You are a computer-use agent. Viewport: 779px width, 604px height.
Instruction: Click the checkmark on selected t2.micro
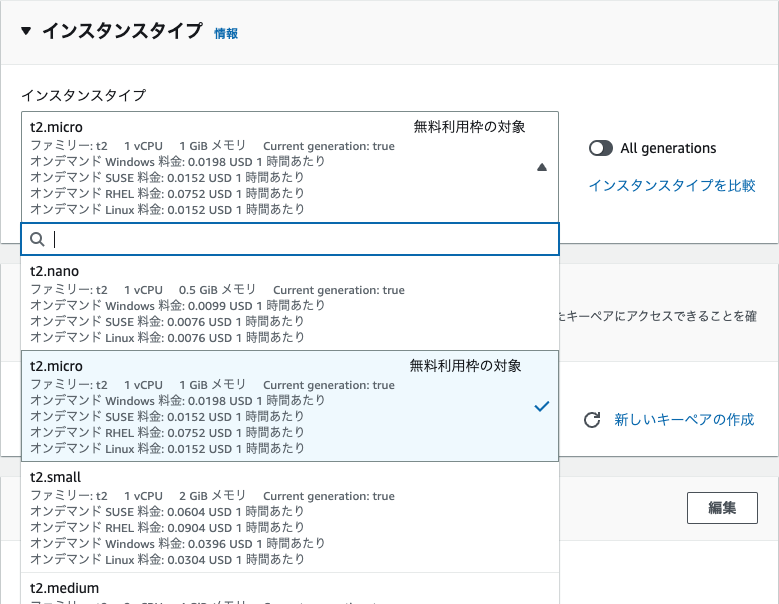pyautogui.click(x=541, y=407)
